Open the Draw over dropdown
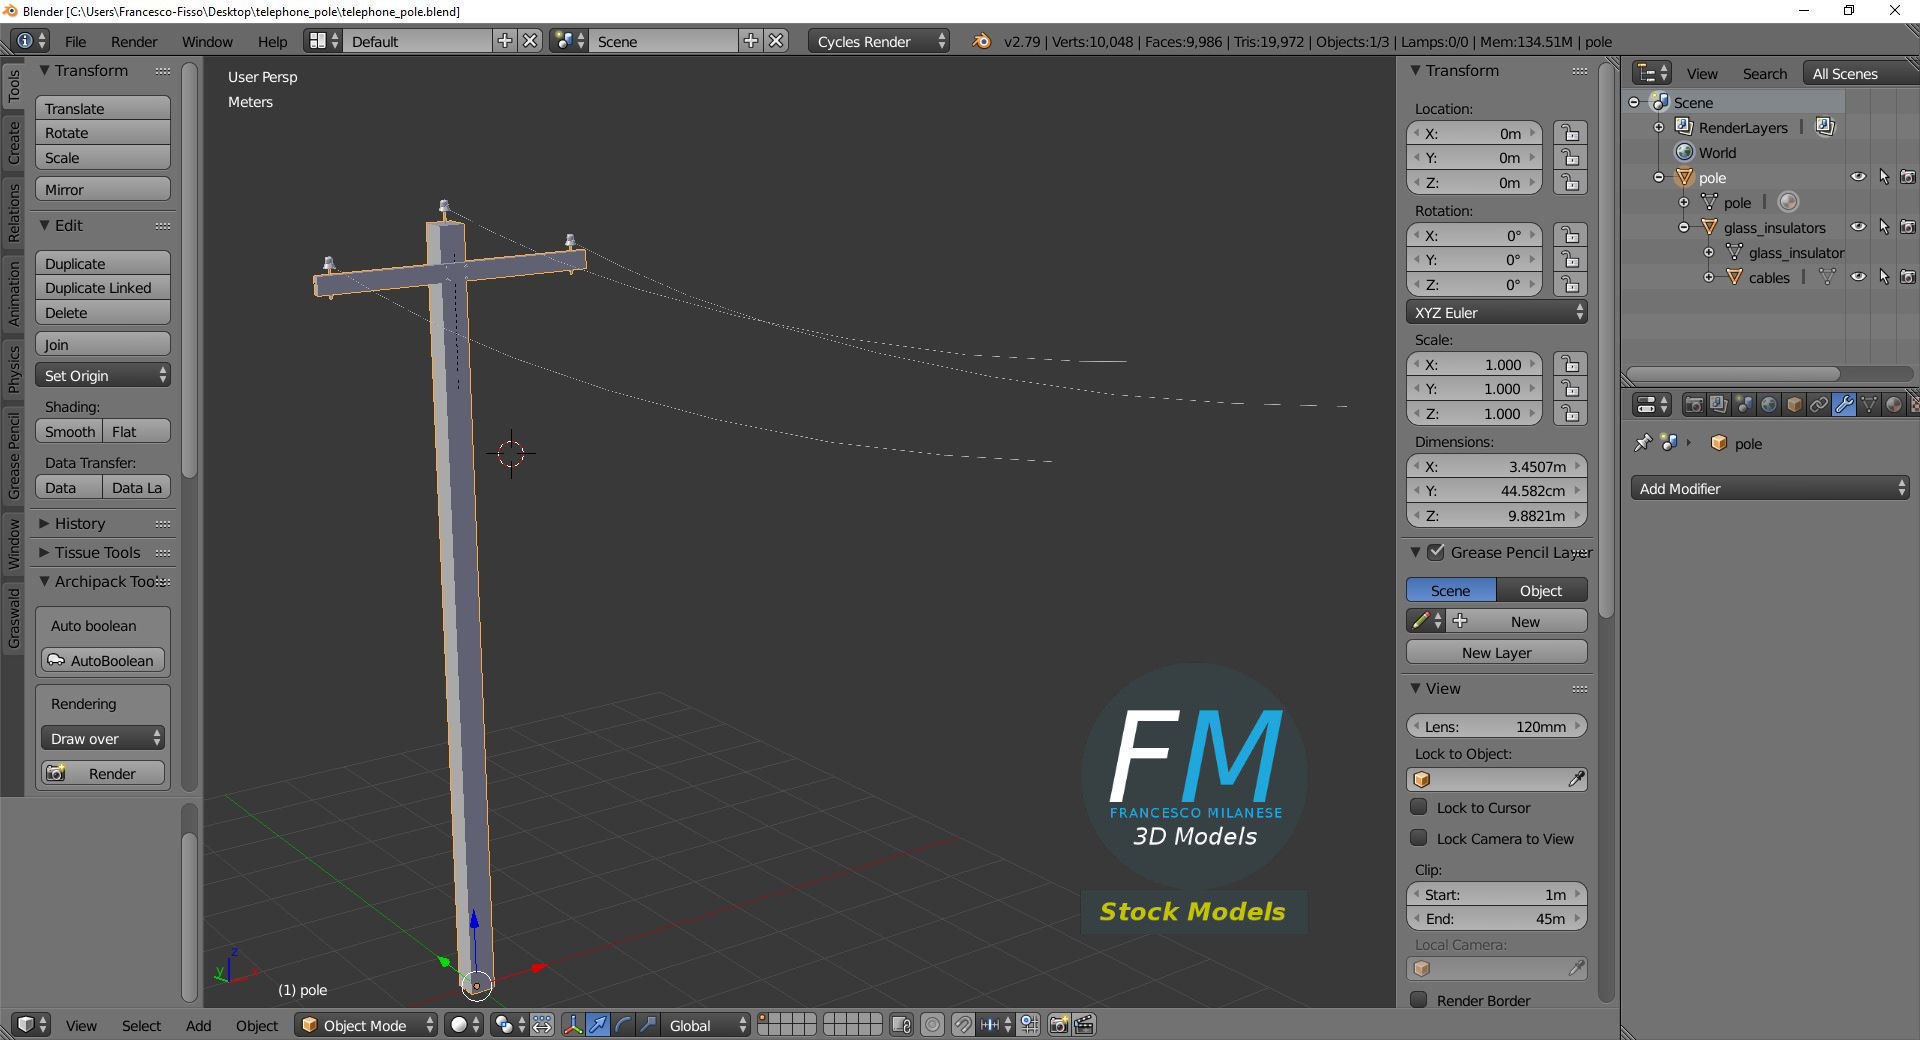Viewport: 1920px width, 1040px height. pyautogui.click(x=102, y=738)
